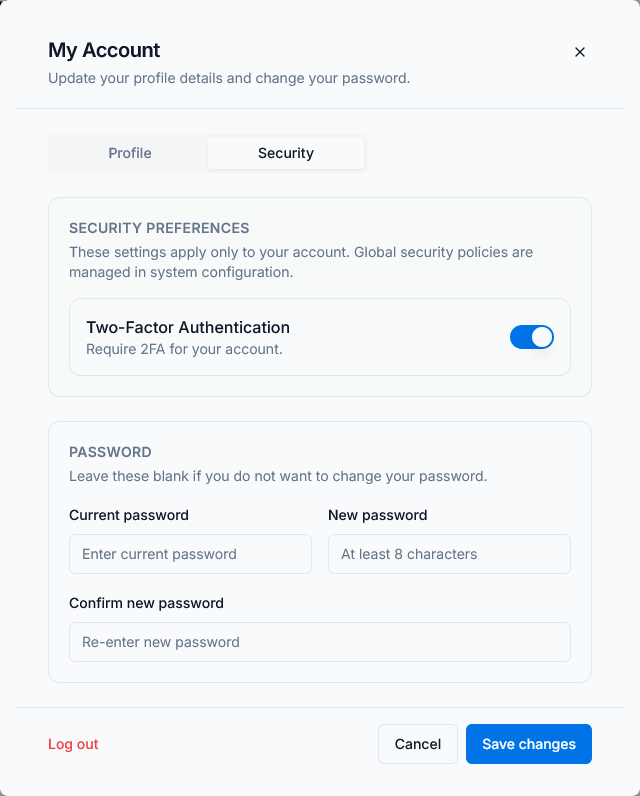Screen dimensions: 640x796
Task: Cancel the account changes
Action: 418,744
